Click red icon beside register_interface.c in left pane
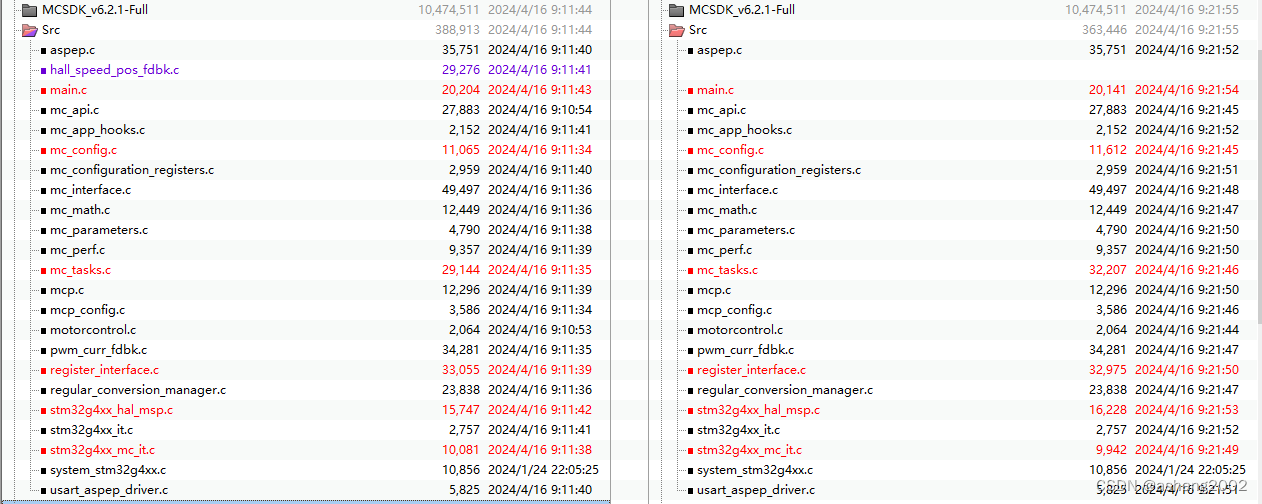Image resolution: width=1262 pixels, height=504 pixels. click(x=43, y=371)
